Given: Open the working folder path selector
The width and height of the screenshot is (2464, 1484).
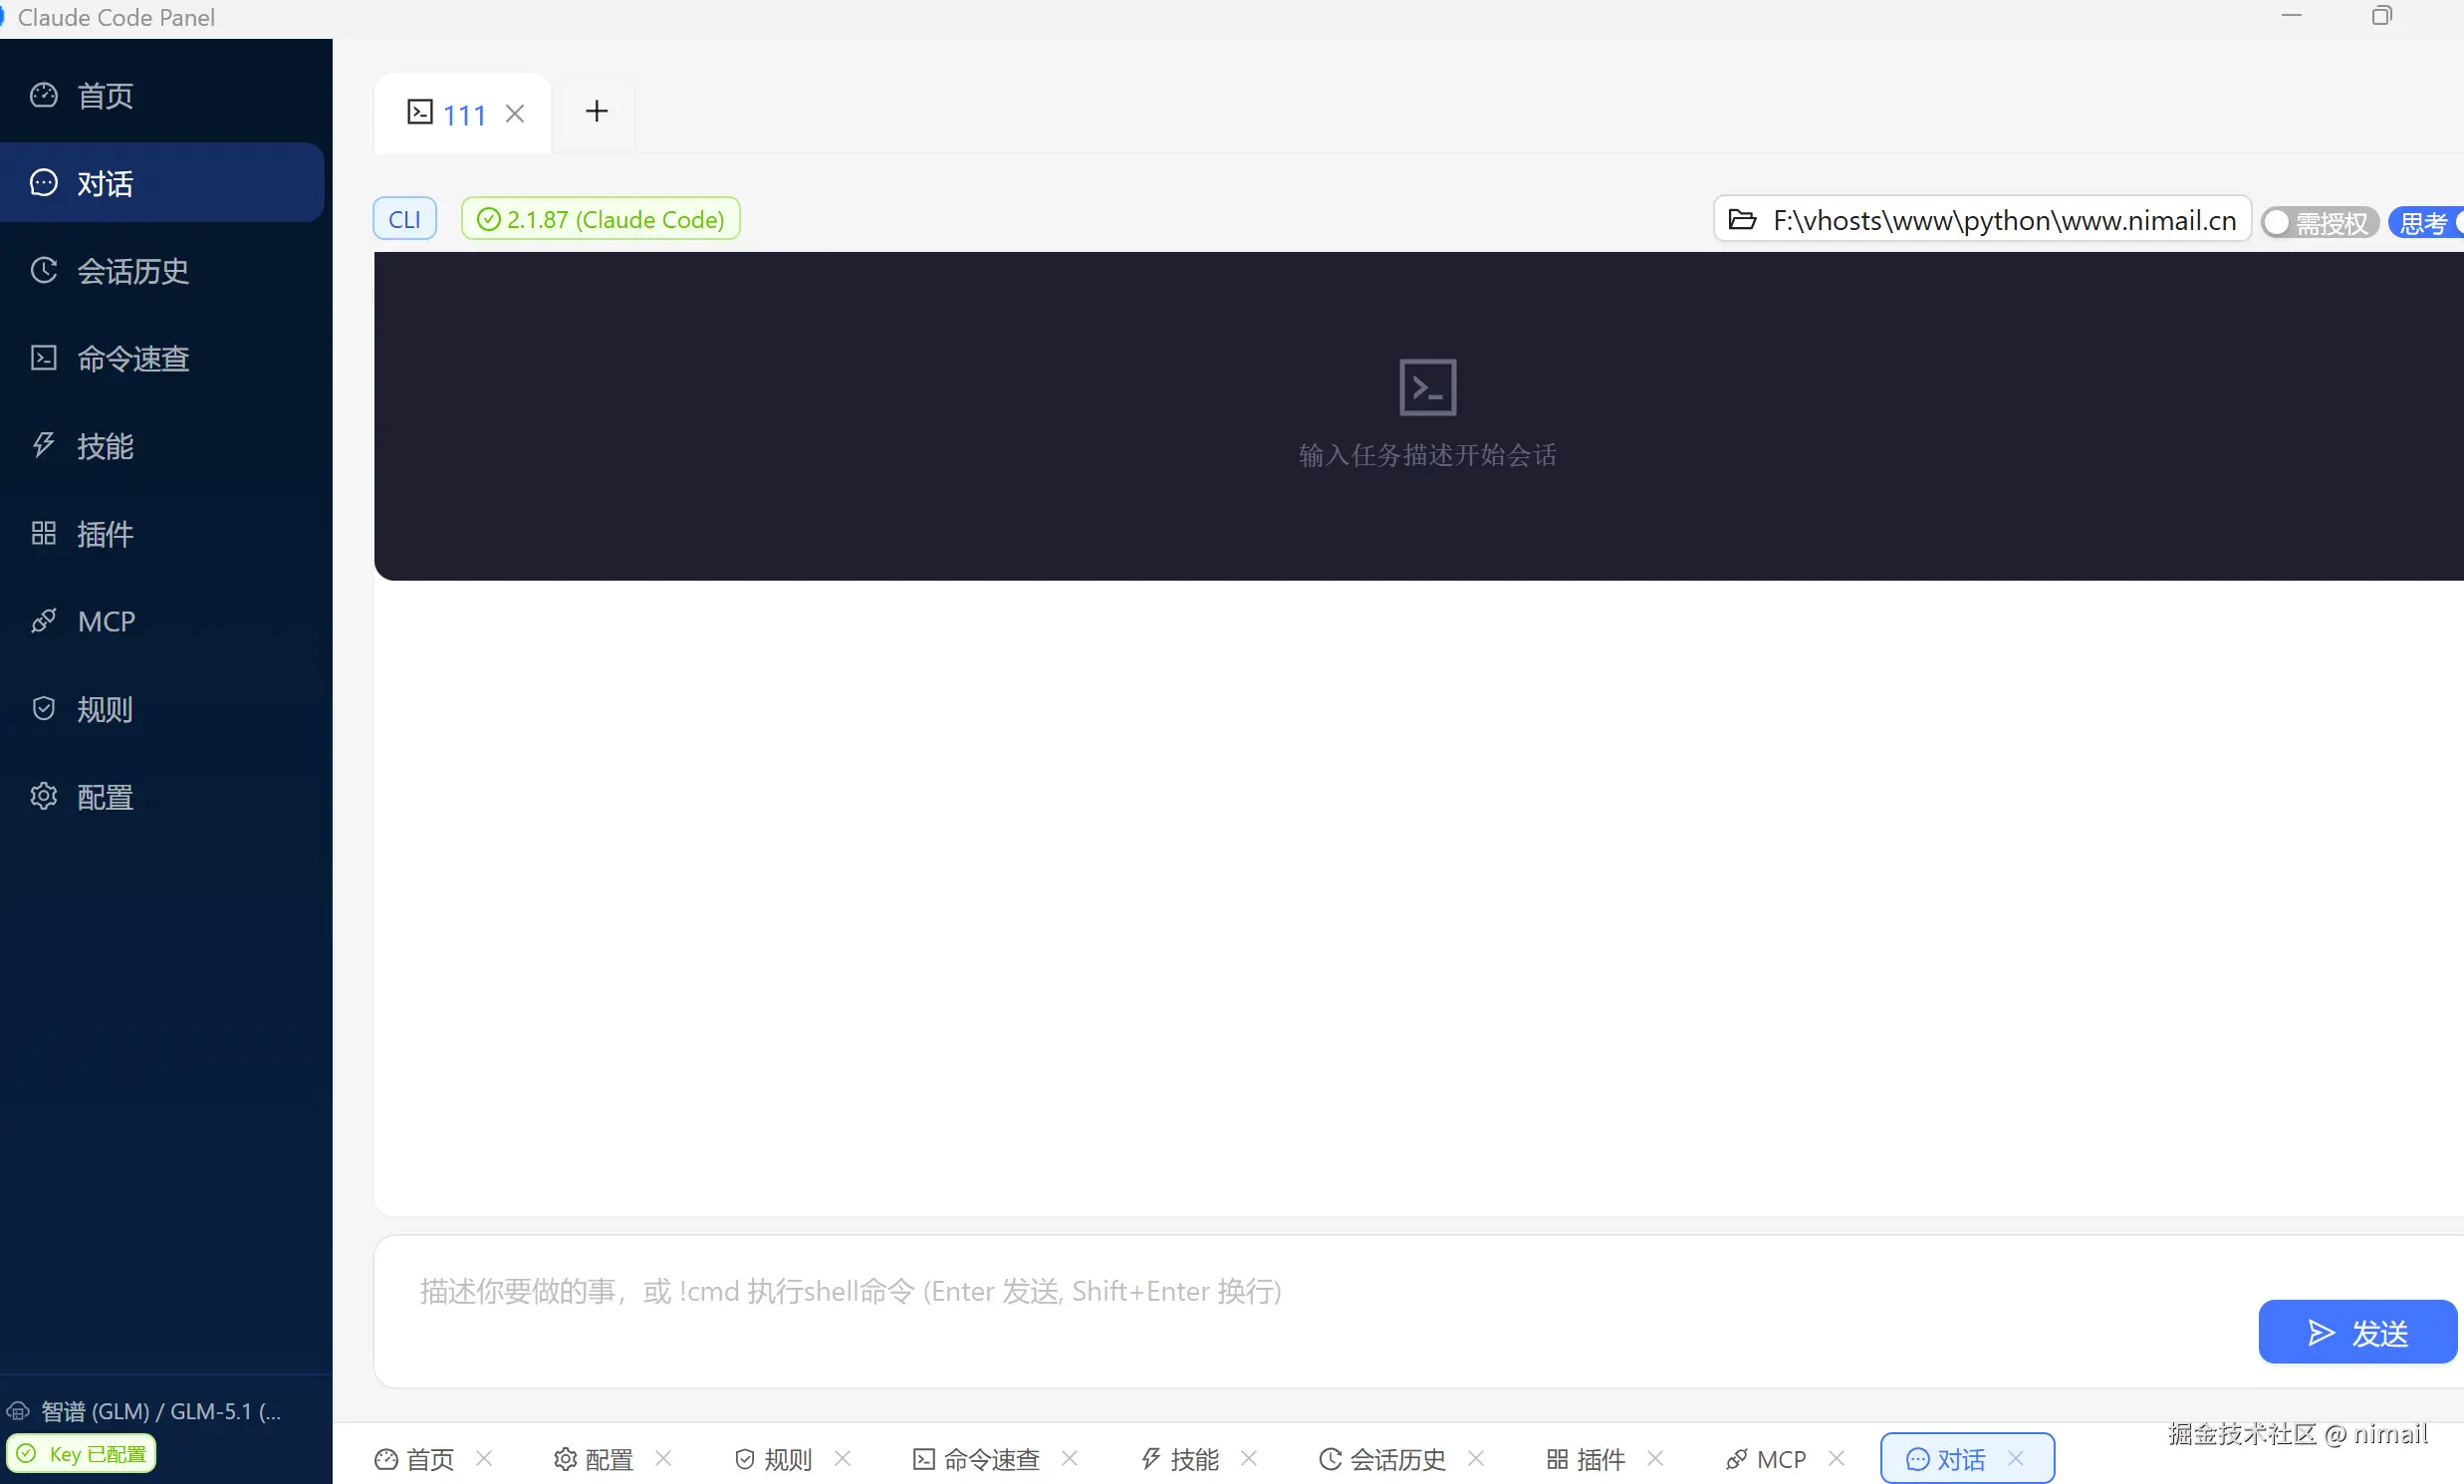Looking at the screenshot, I should [x=1981, y=220].
